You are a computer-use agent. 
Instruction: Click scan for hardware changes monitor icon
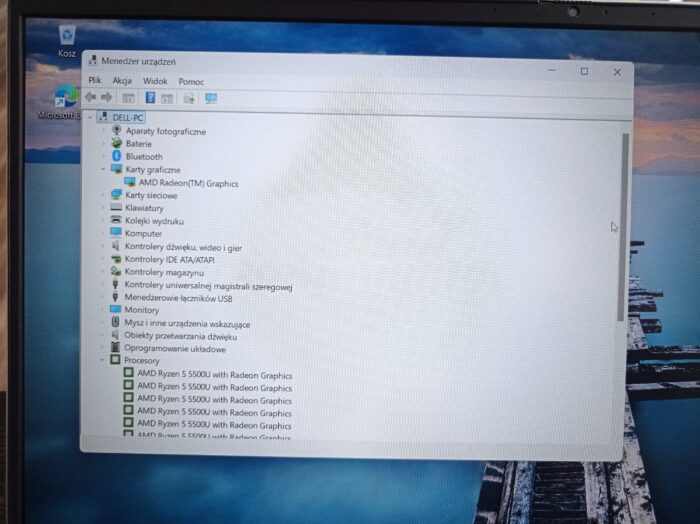pos(211,98)
